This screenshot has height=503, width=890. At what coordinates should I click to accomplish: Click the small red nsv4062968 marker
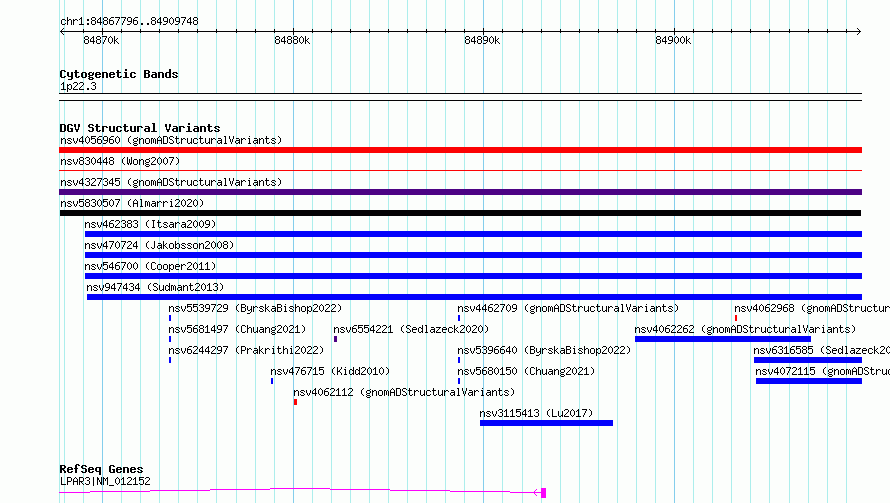click(736, 318)
